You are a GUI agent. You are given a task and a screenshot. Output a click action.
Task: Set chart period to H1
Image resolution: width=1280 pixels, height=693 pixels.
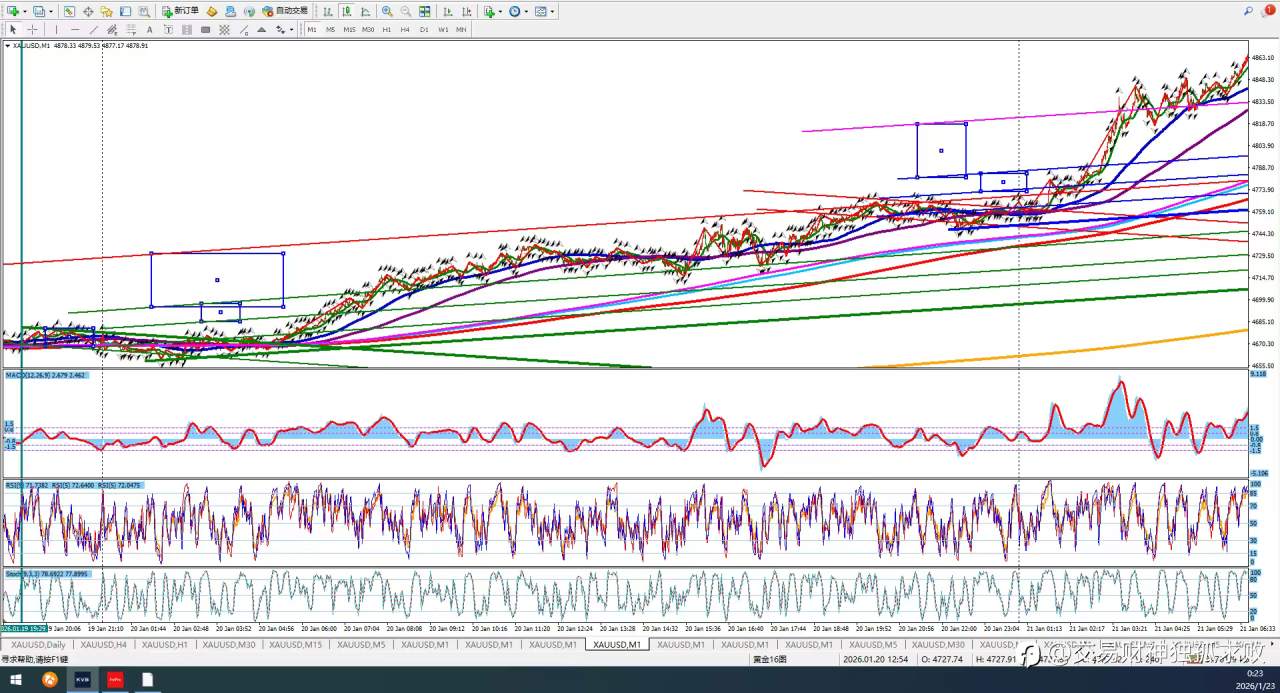tap(387, 29)
